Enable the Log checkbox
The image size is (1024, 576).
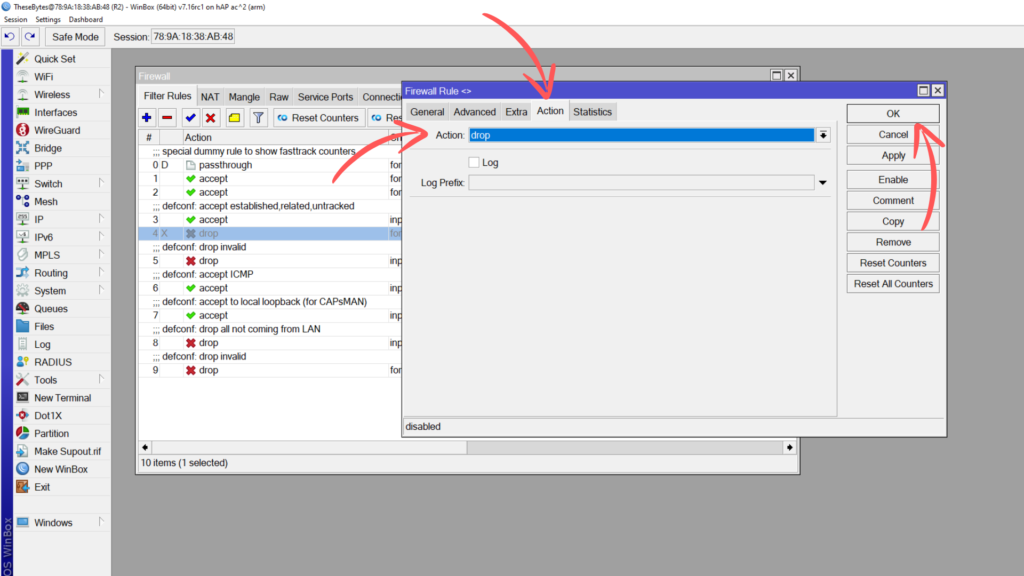(474, 162)
